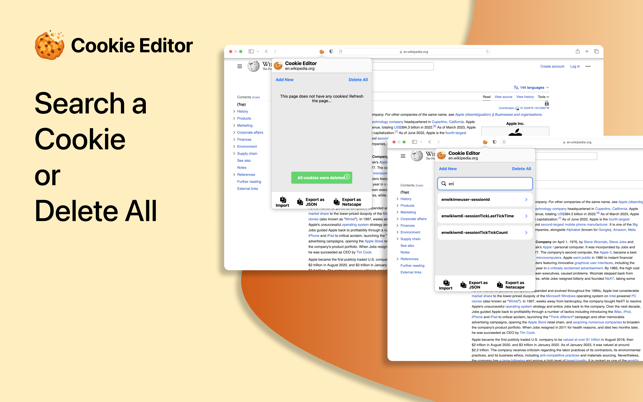This screenshot has height=402, width=643.
Task: Click Delete All in the back Cookie Editor popup
Action: point(358,80)
